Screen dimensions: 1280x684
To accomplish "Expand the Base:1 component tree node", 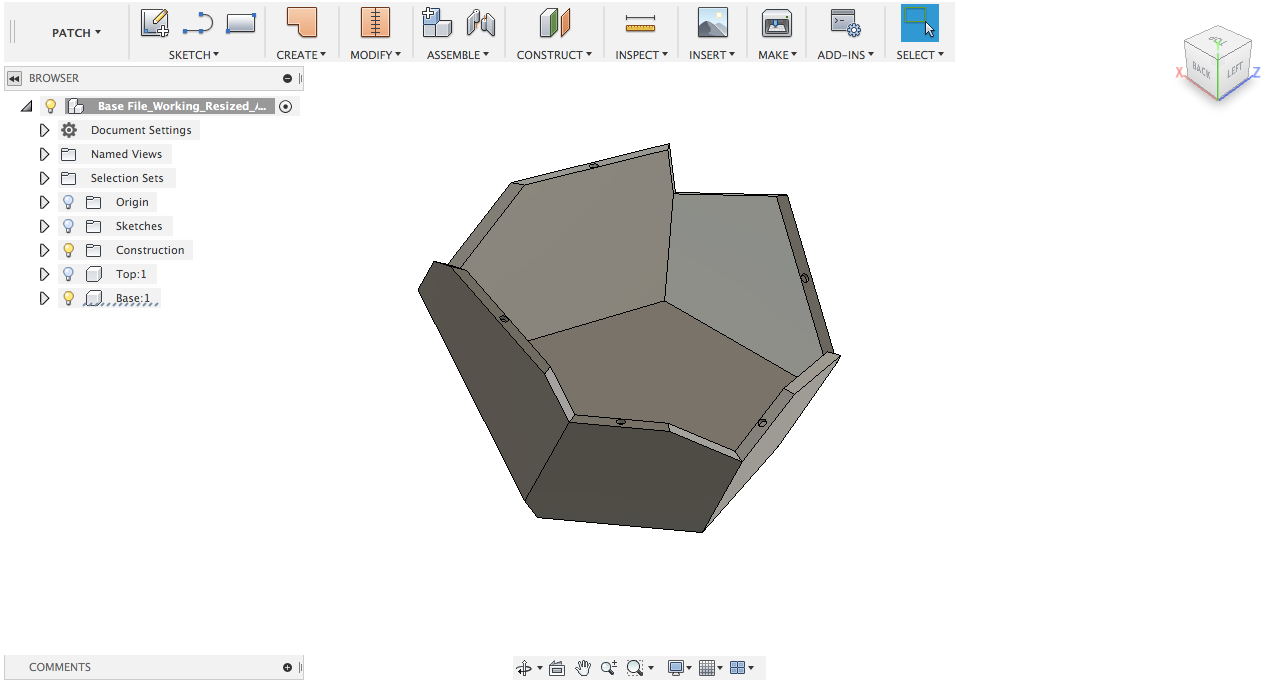I will (x=44, y=298).
